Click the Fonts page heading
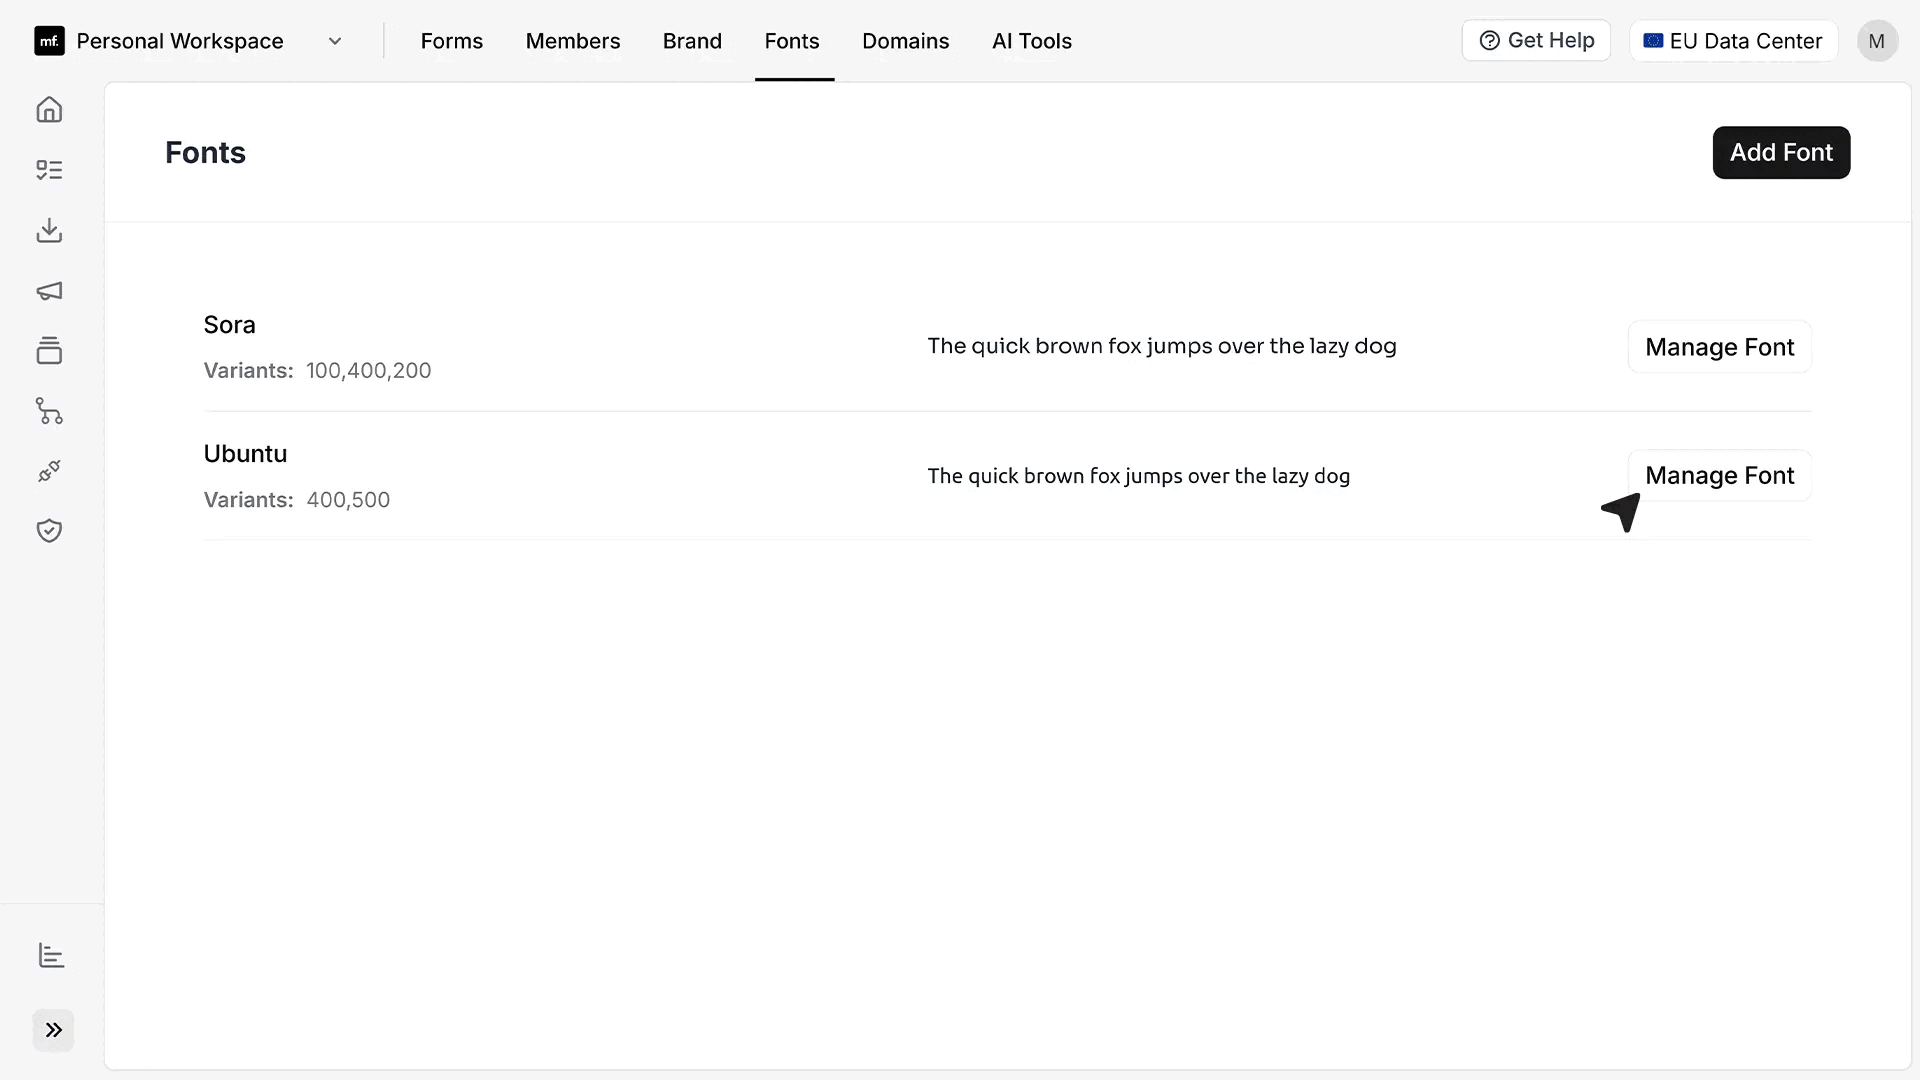 click(x=205, y=153)
